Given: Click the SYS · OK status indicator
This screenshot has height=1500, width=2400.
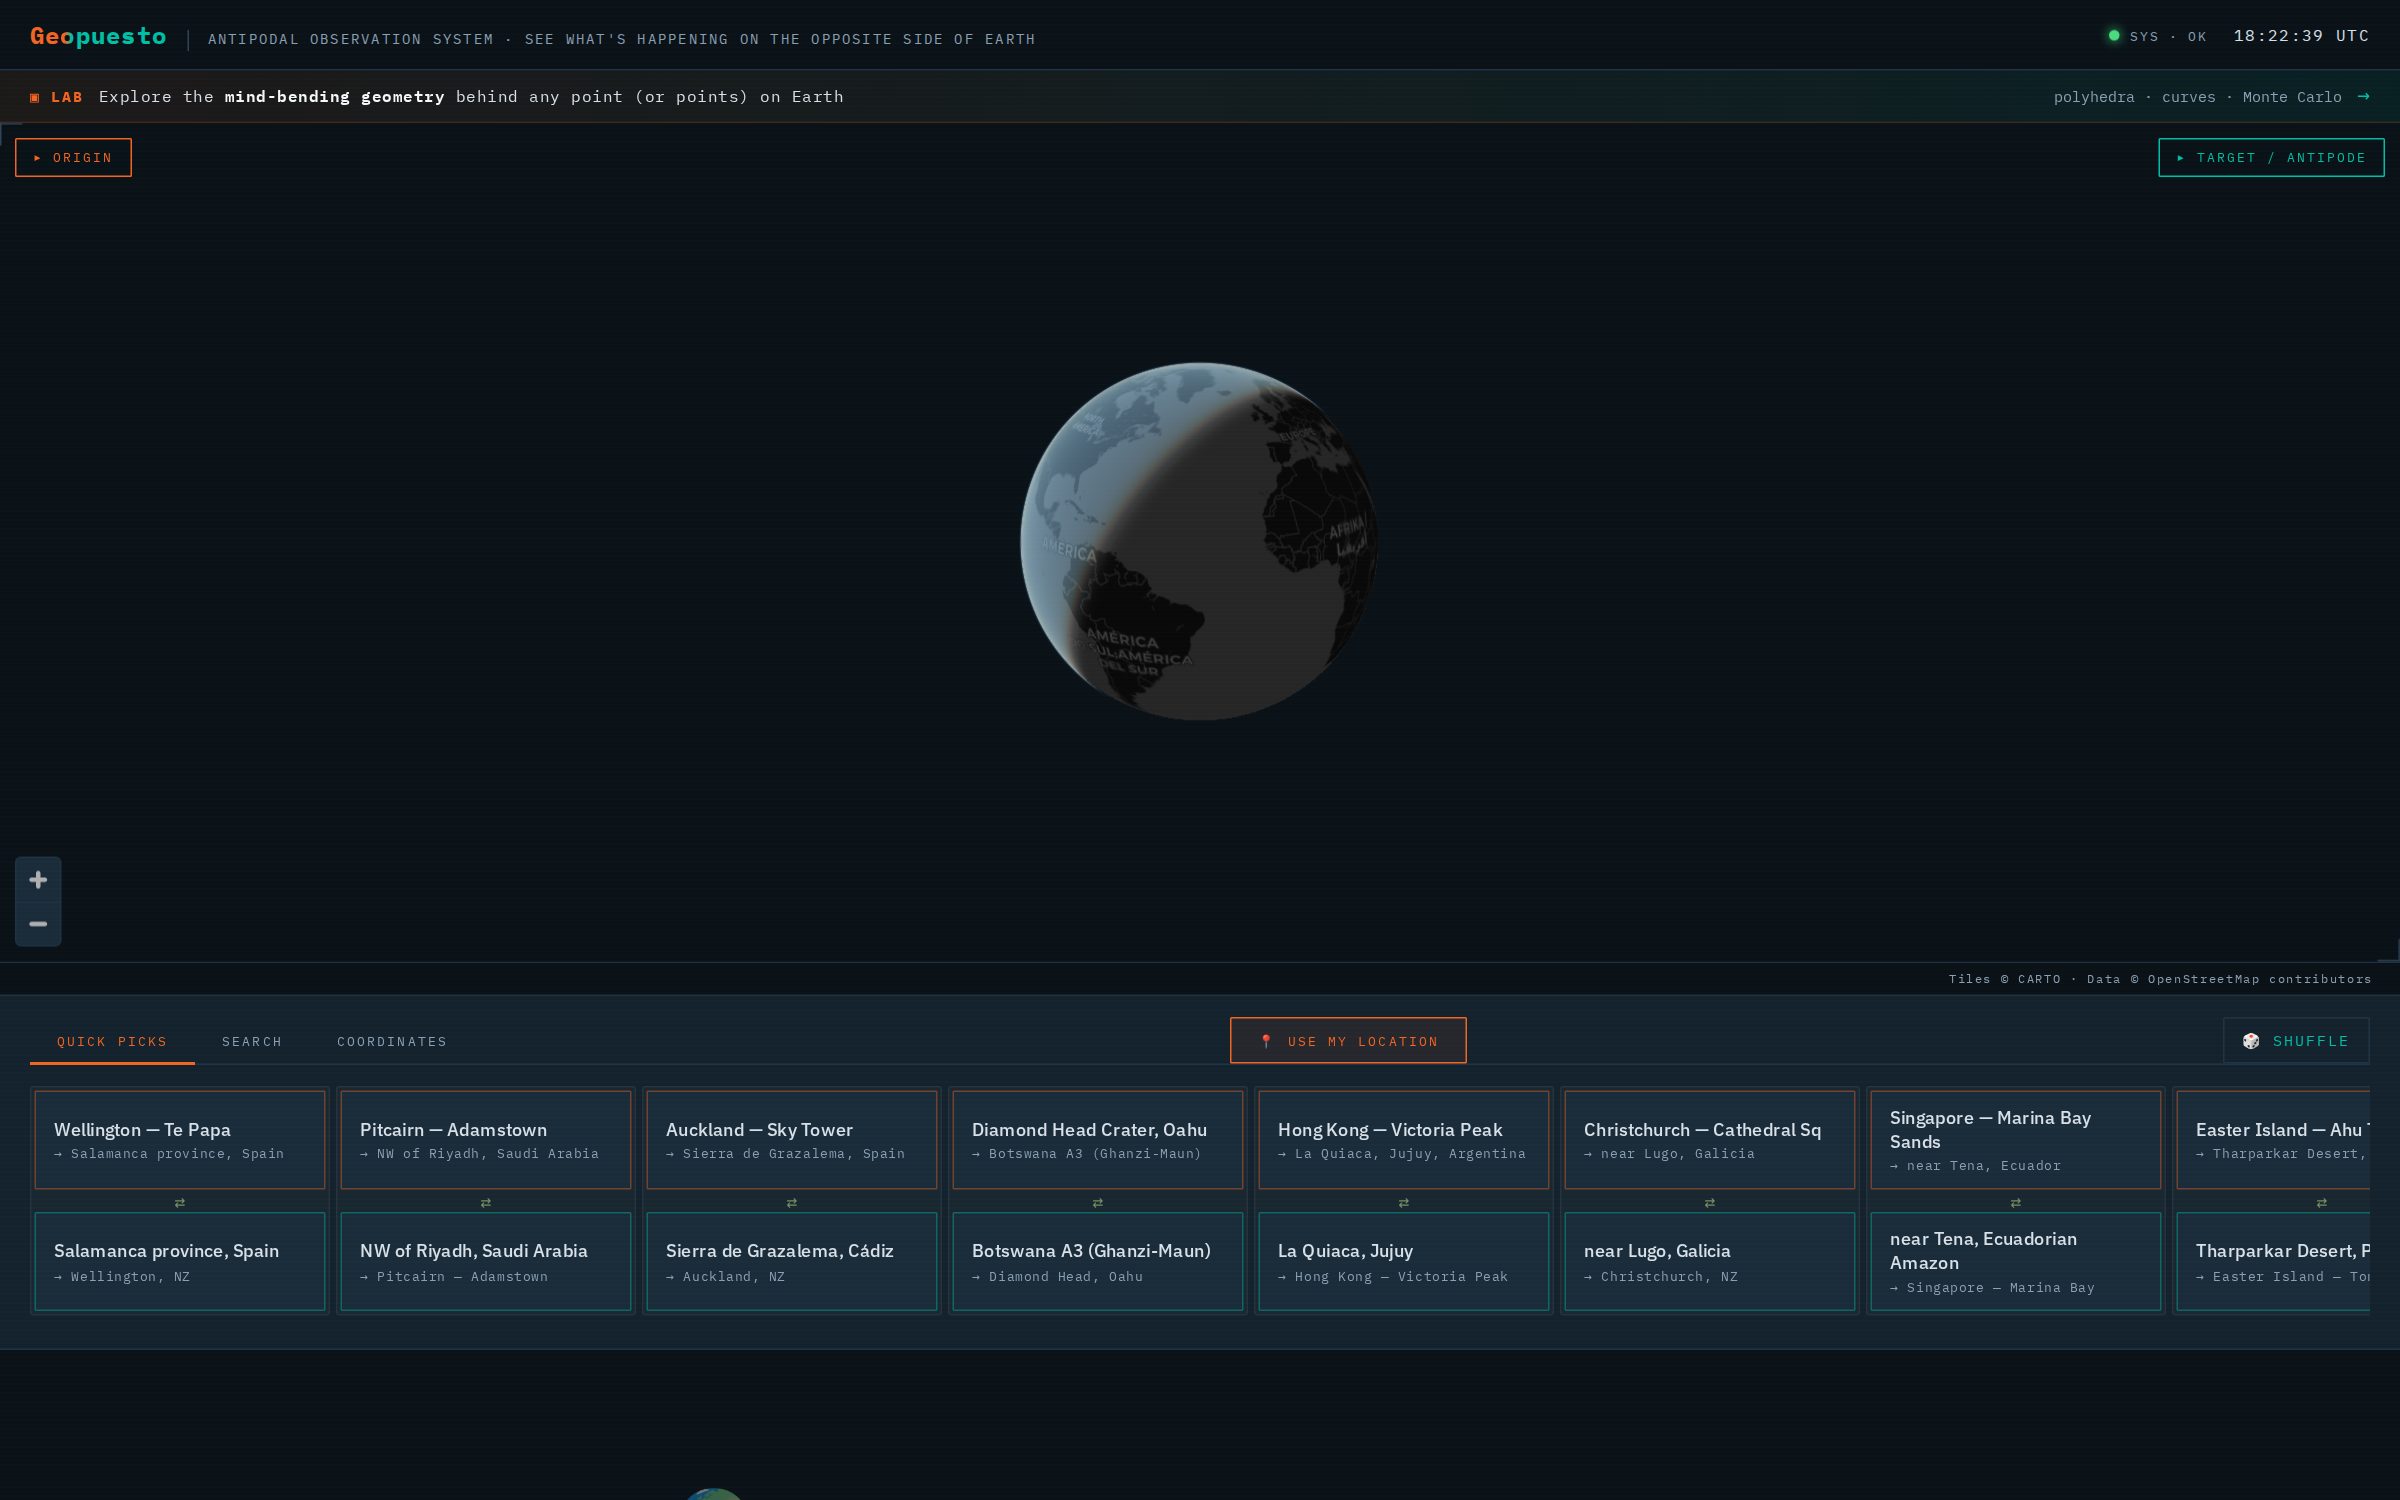Looking at the screenshot, I should [x=2157, y=37].
